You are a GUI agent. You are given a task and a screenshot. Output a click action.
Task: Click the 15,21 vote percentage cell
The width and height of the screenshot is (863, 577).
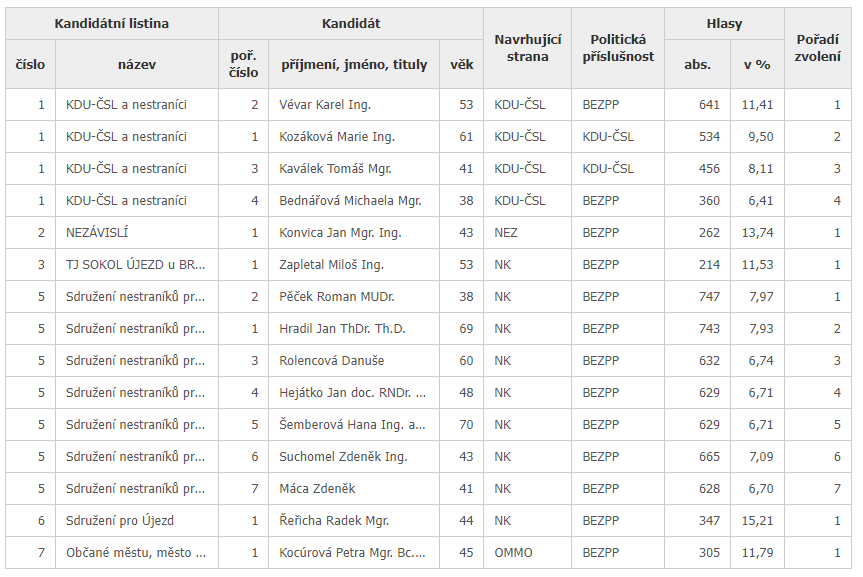tap(757, 520)
